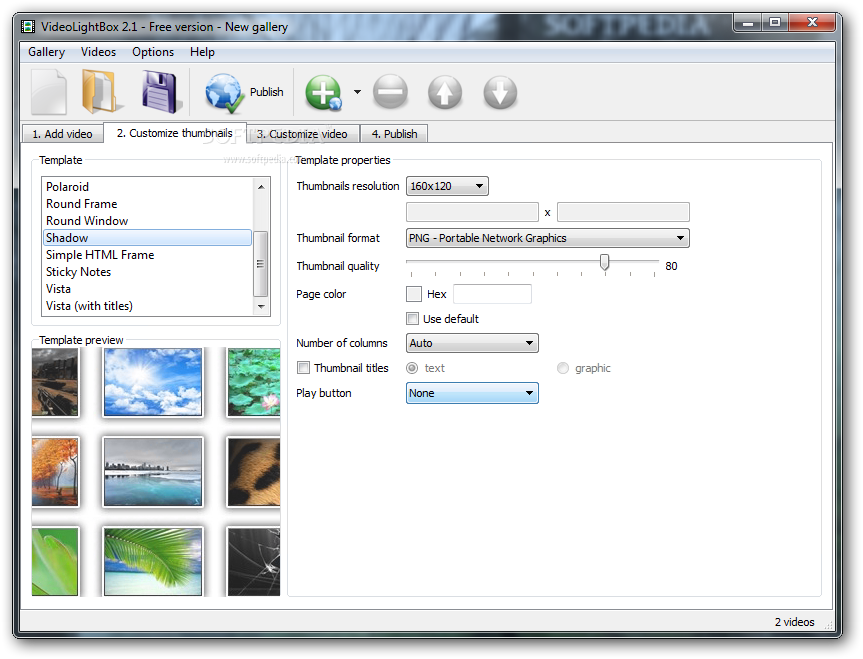The image size is (863, 659).
Task: Click the lotus leaves preview thumbnail
Action: [254, 382]
